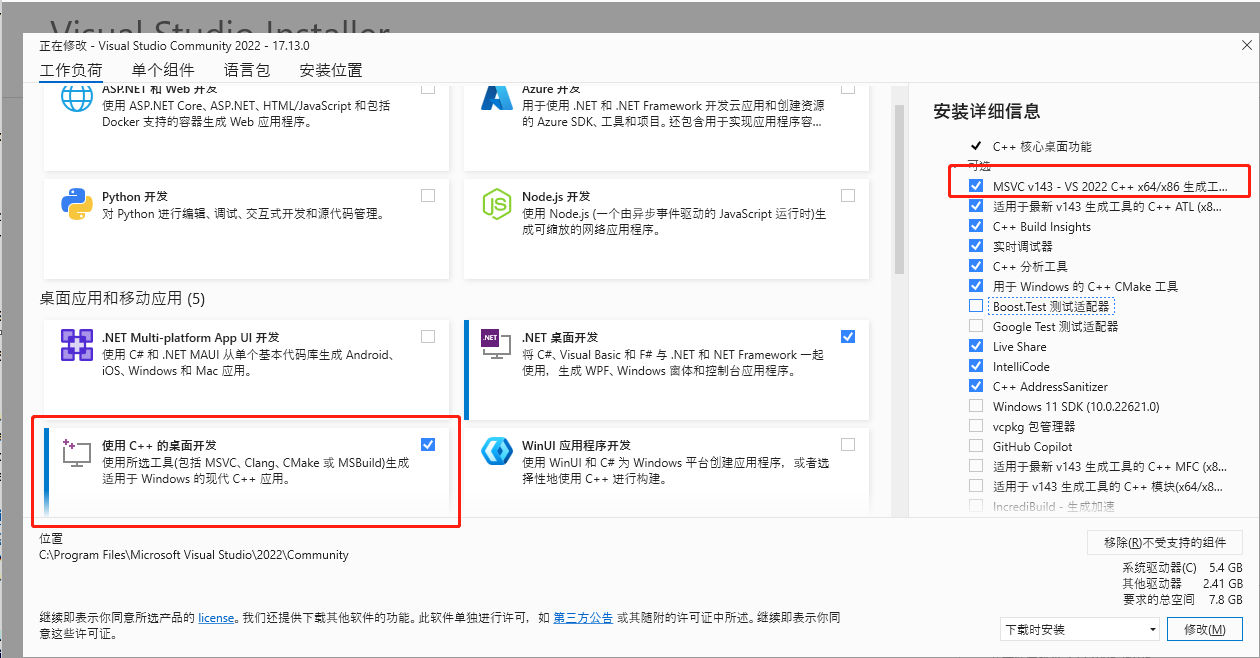
Task: Switch to the 安装位置 tab
Action: (331, 70)
